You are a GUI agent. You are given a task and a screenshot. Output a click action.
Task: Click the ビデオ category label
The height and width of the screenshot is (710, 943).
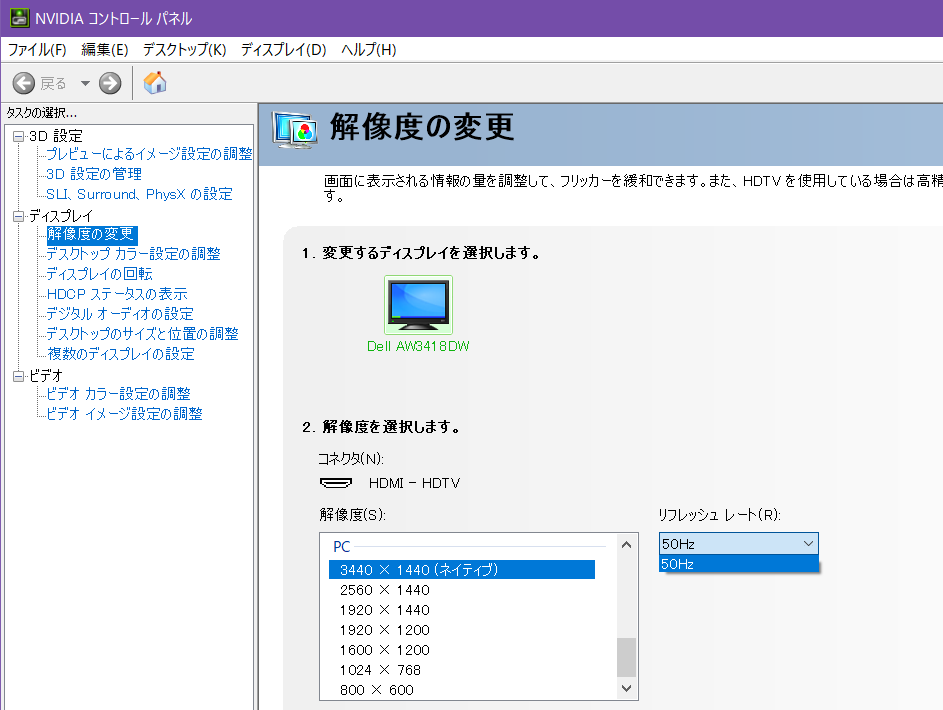(x=46, y=376)
